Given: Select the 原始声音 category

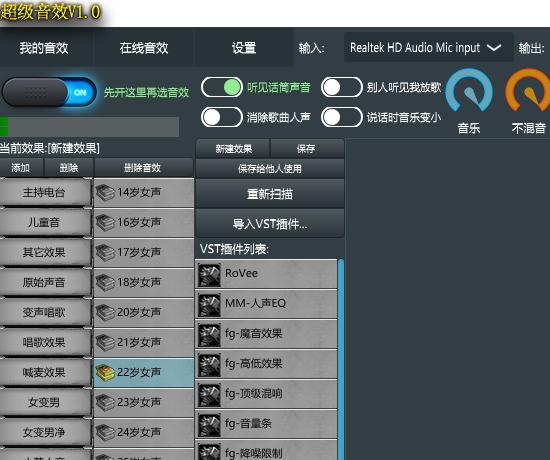Looking at the screenshot, I should [x=44, y=282].
